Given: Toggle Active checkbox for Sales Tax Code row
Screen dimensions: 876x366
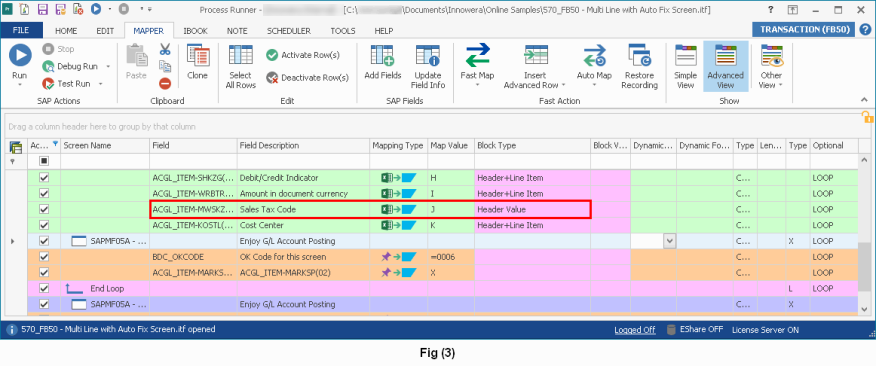Looking at the screenshot, I should click(44, 210).
